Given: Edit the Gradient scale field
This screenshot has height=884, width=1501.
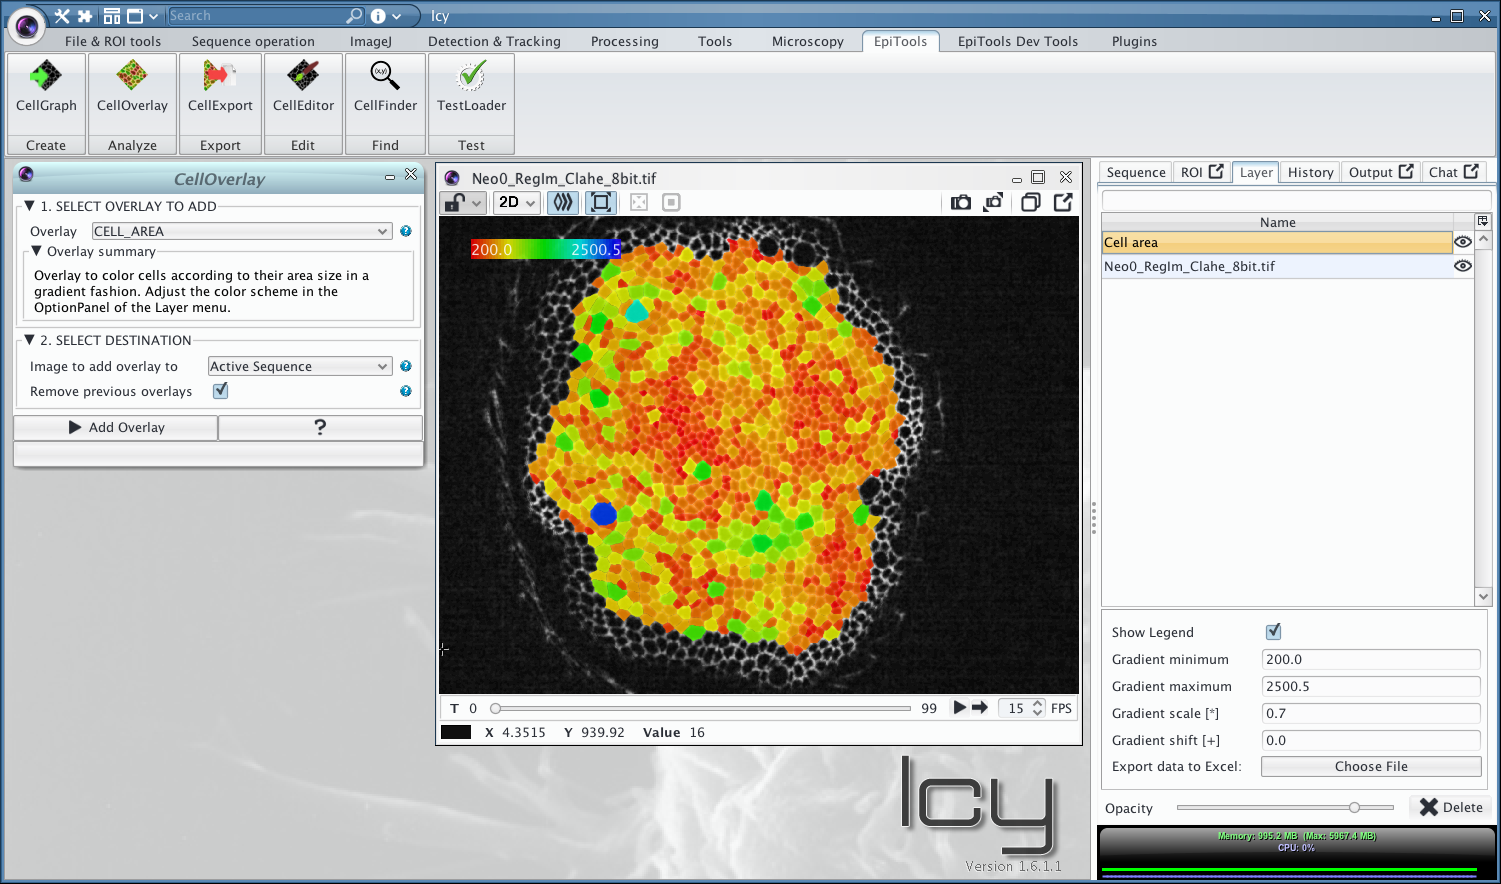Looking at the screenshot, I should [1371, 713].
